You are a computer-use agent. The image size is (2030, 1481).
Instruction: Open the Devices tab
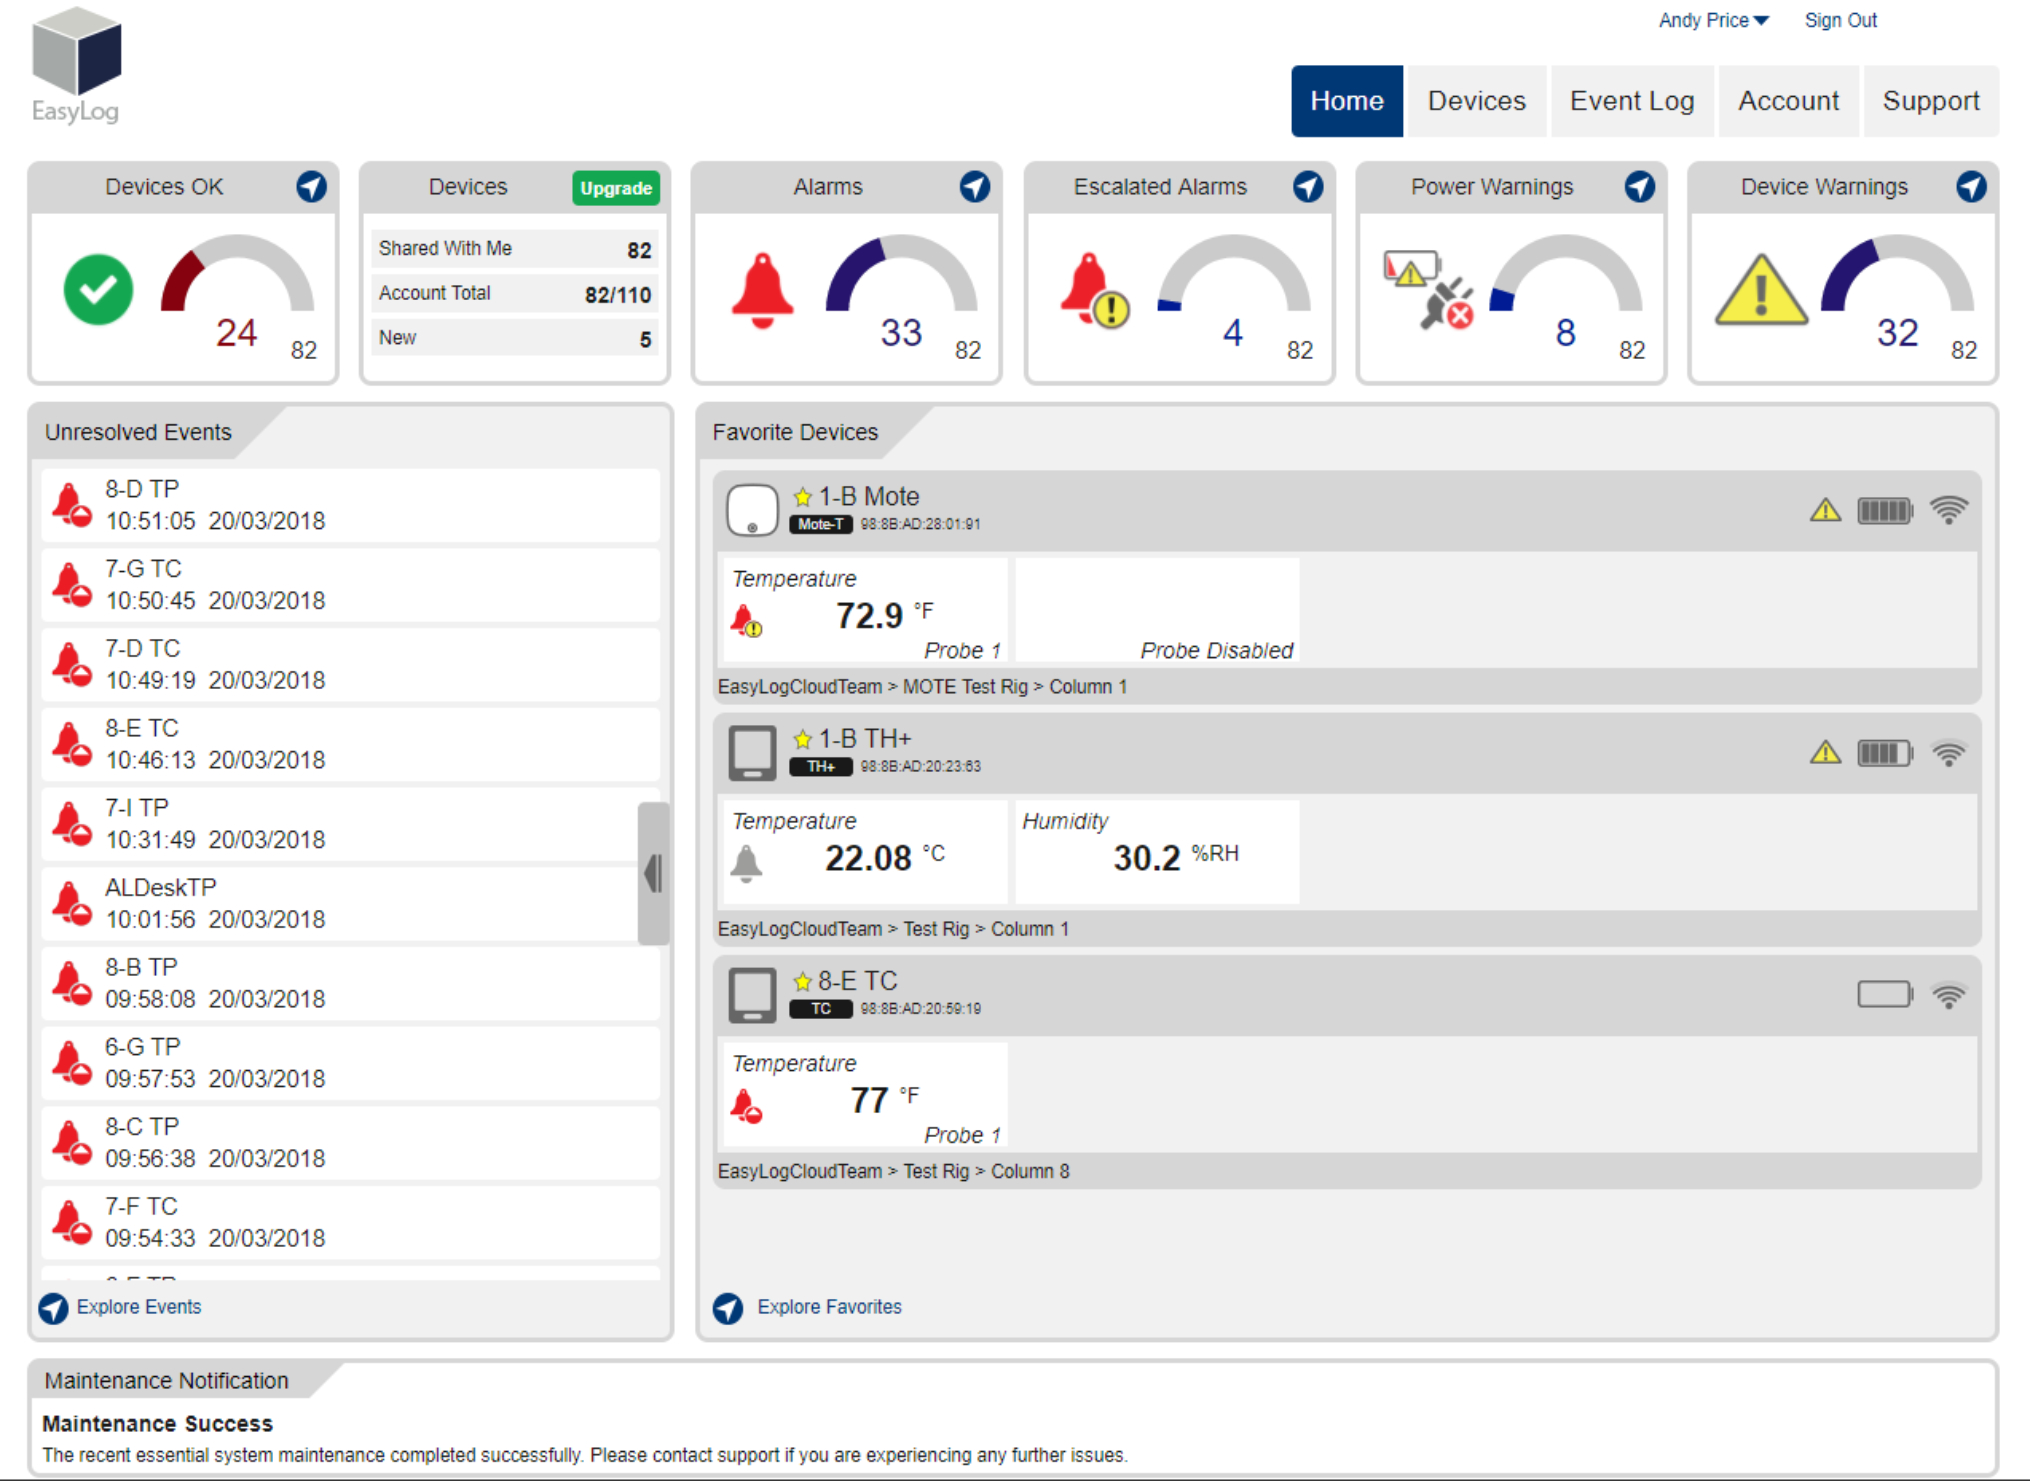click(1476, 101)
